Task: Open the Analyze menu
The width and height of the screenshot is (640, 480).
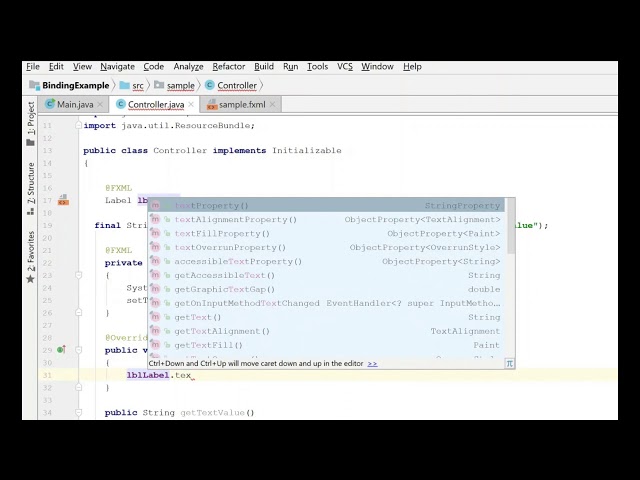Action: [188, 67]
